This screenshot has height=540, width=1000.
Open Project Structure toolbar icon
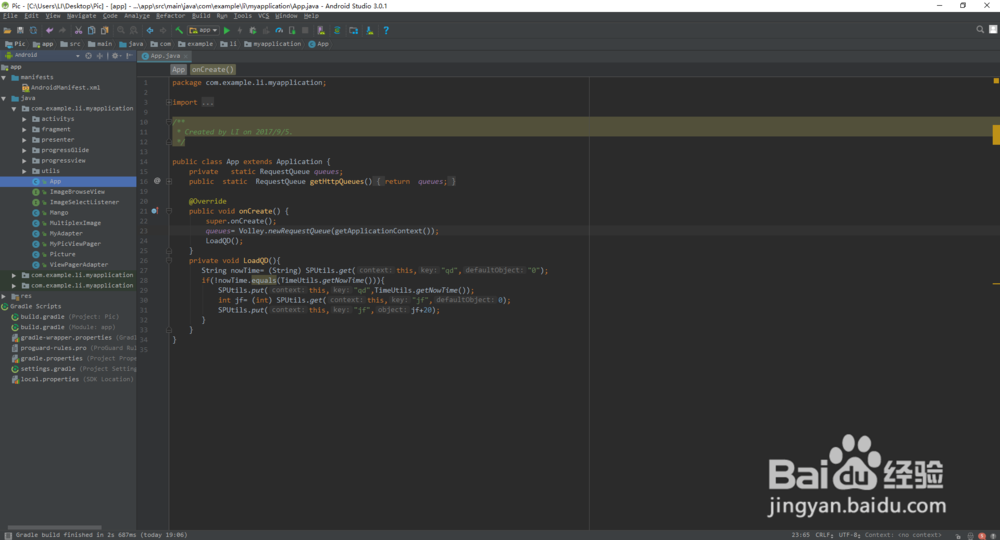tap(353, 30)
